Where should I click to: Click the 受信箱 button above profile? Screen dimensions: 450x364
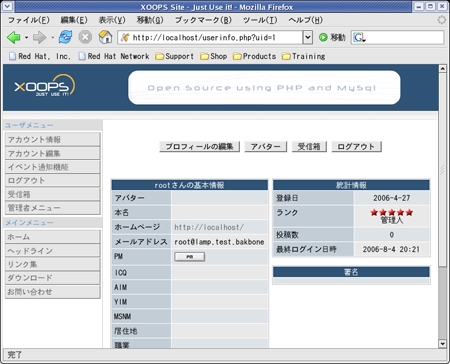(x=309, y=146)
